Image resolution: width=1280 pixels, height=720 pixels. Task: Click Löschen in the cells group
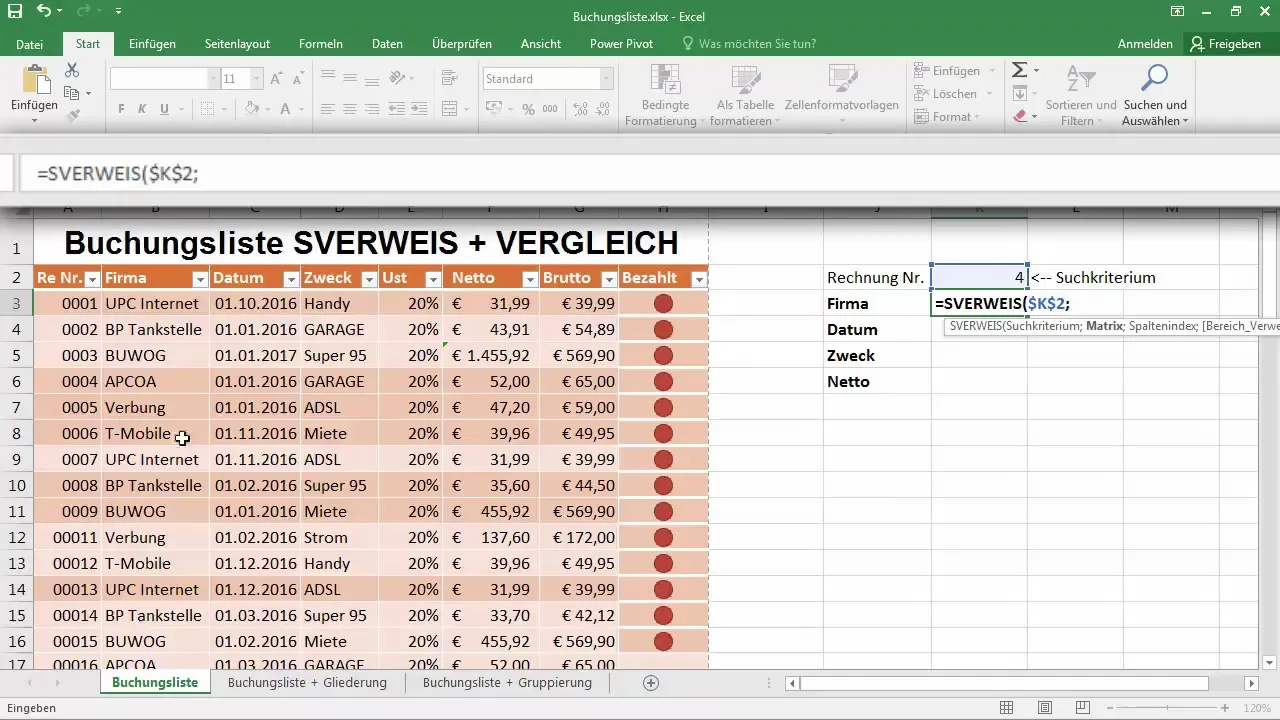[953, 94]
